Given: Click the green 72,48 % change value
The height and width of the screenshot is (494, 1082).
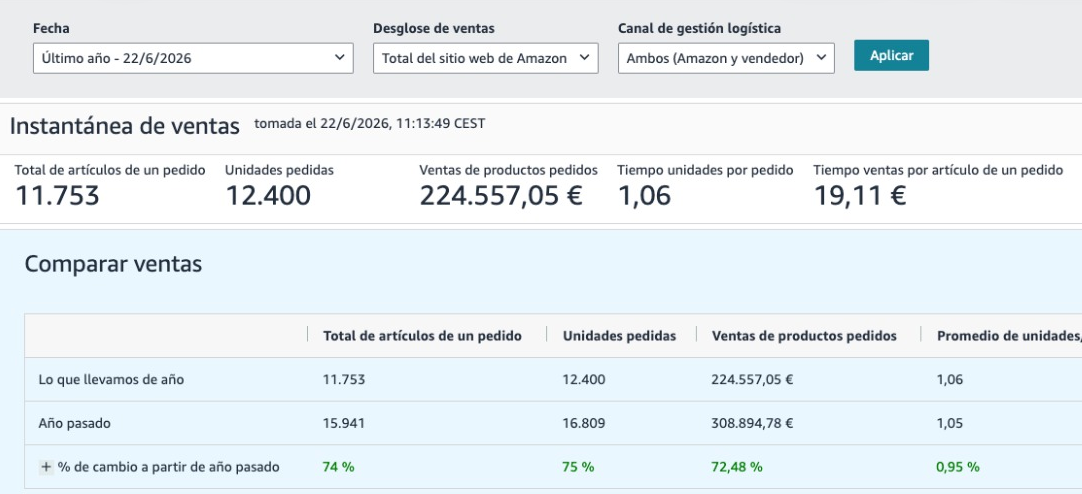Looking at the screenshot, I should (x=737, y=467).
